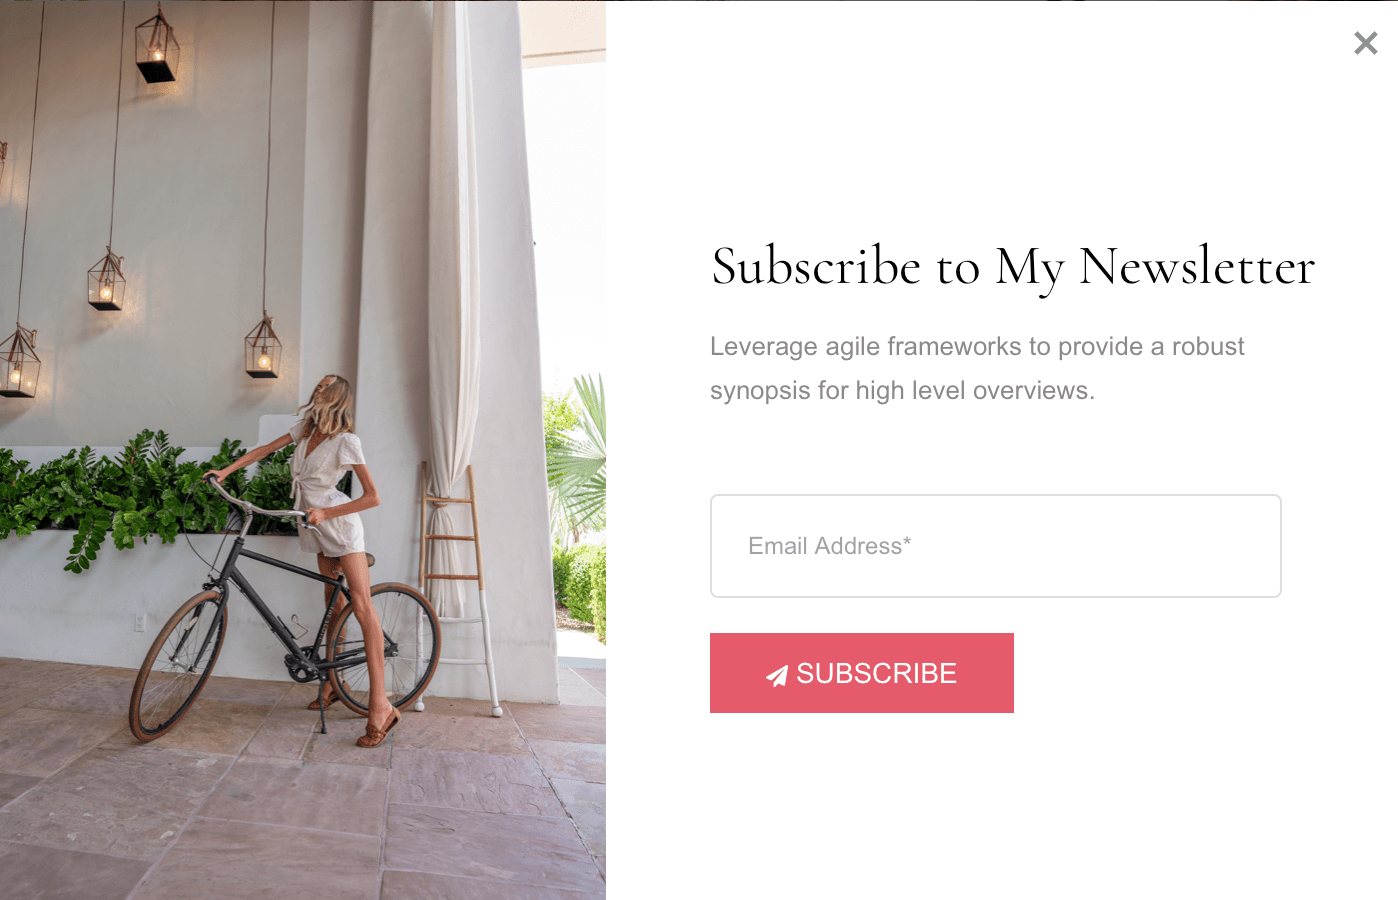Image resolution: width=1398 pixels, height=900 pixels.
Task: Click the asterisk in Email Address placeholder
Action: [907, 541]
